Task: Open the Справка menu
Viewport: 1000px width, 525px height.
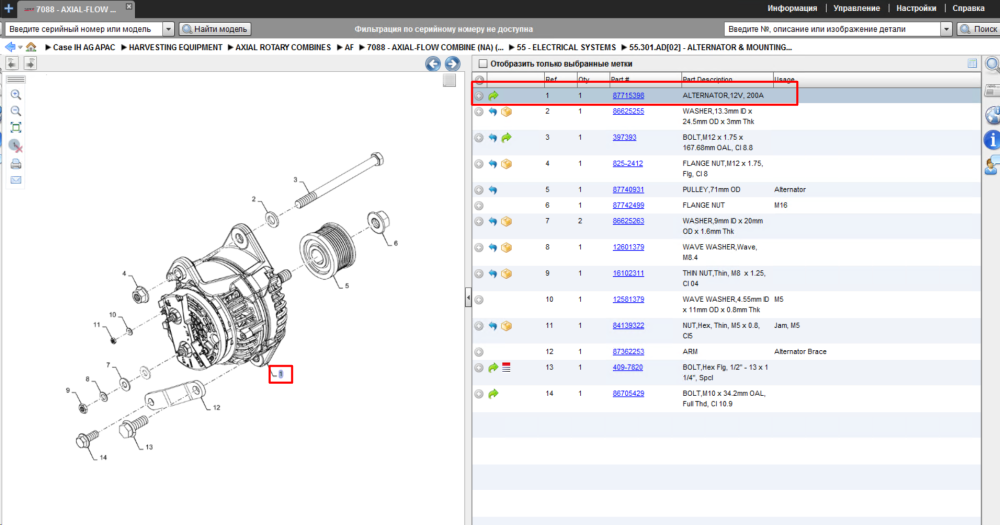Action: 968,8
